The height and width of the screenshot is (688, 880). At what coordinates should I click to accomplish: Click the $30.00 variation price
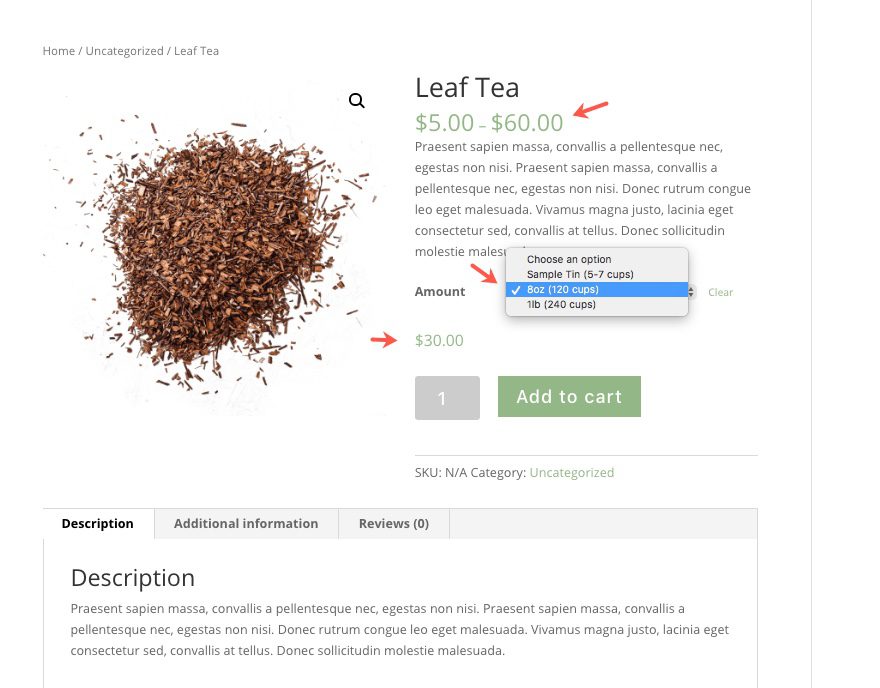439,341
